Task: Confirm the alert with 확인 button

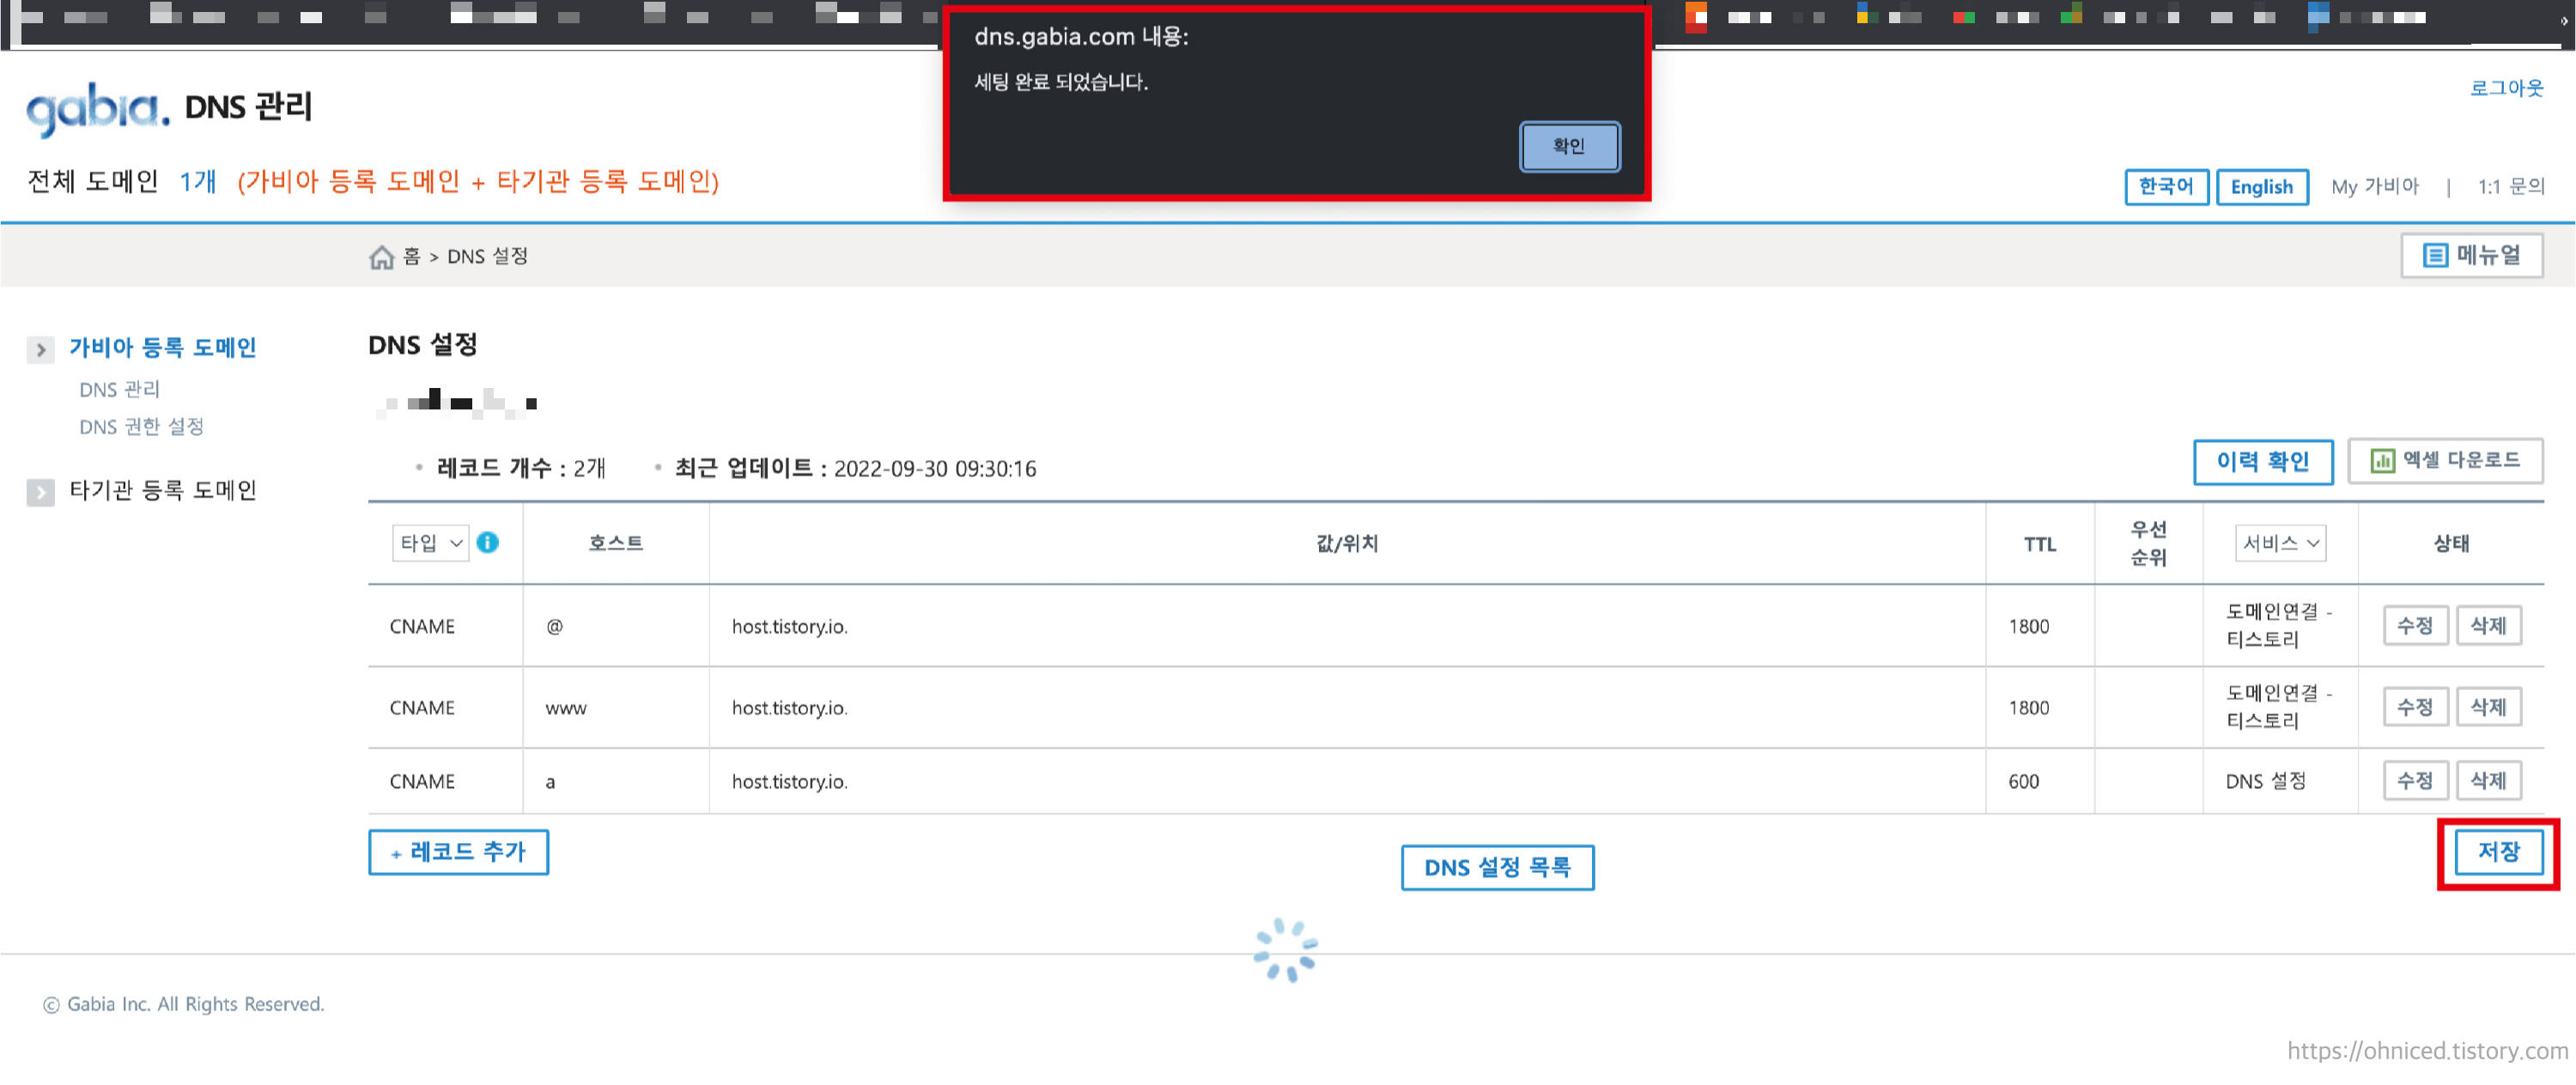Action: click(x=1568, y=147)
